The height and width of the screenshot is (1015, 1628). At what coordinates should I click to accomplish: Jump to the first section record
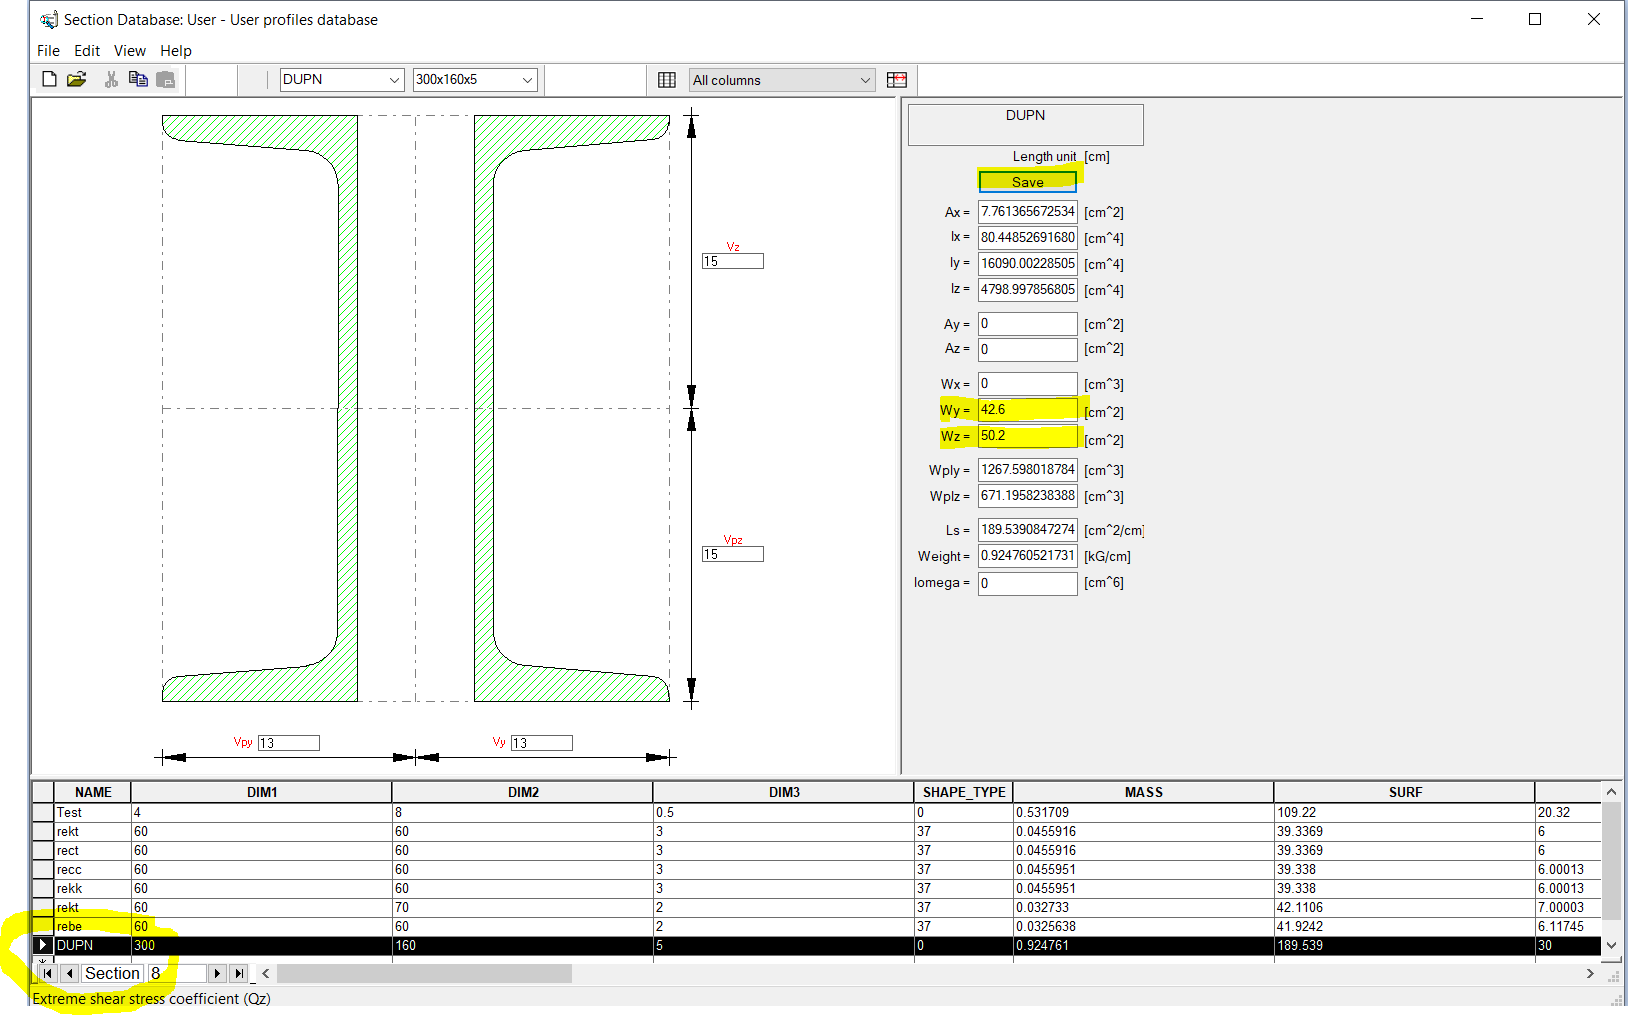(47, 973)
